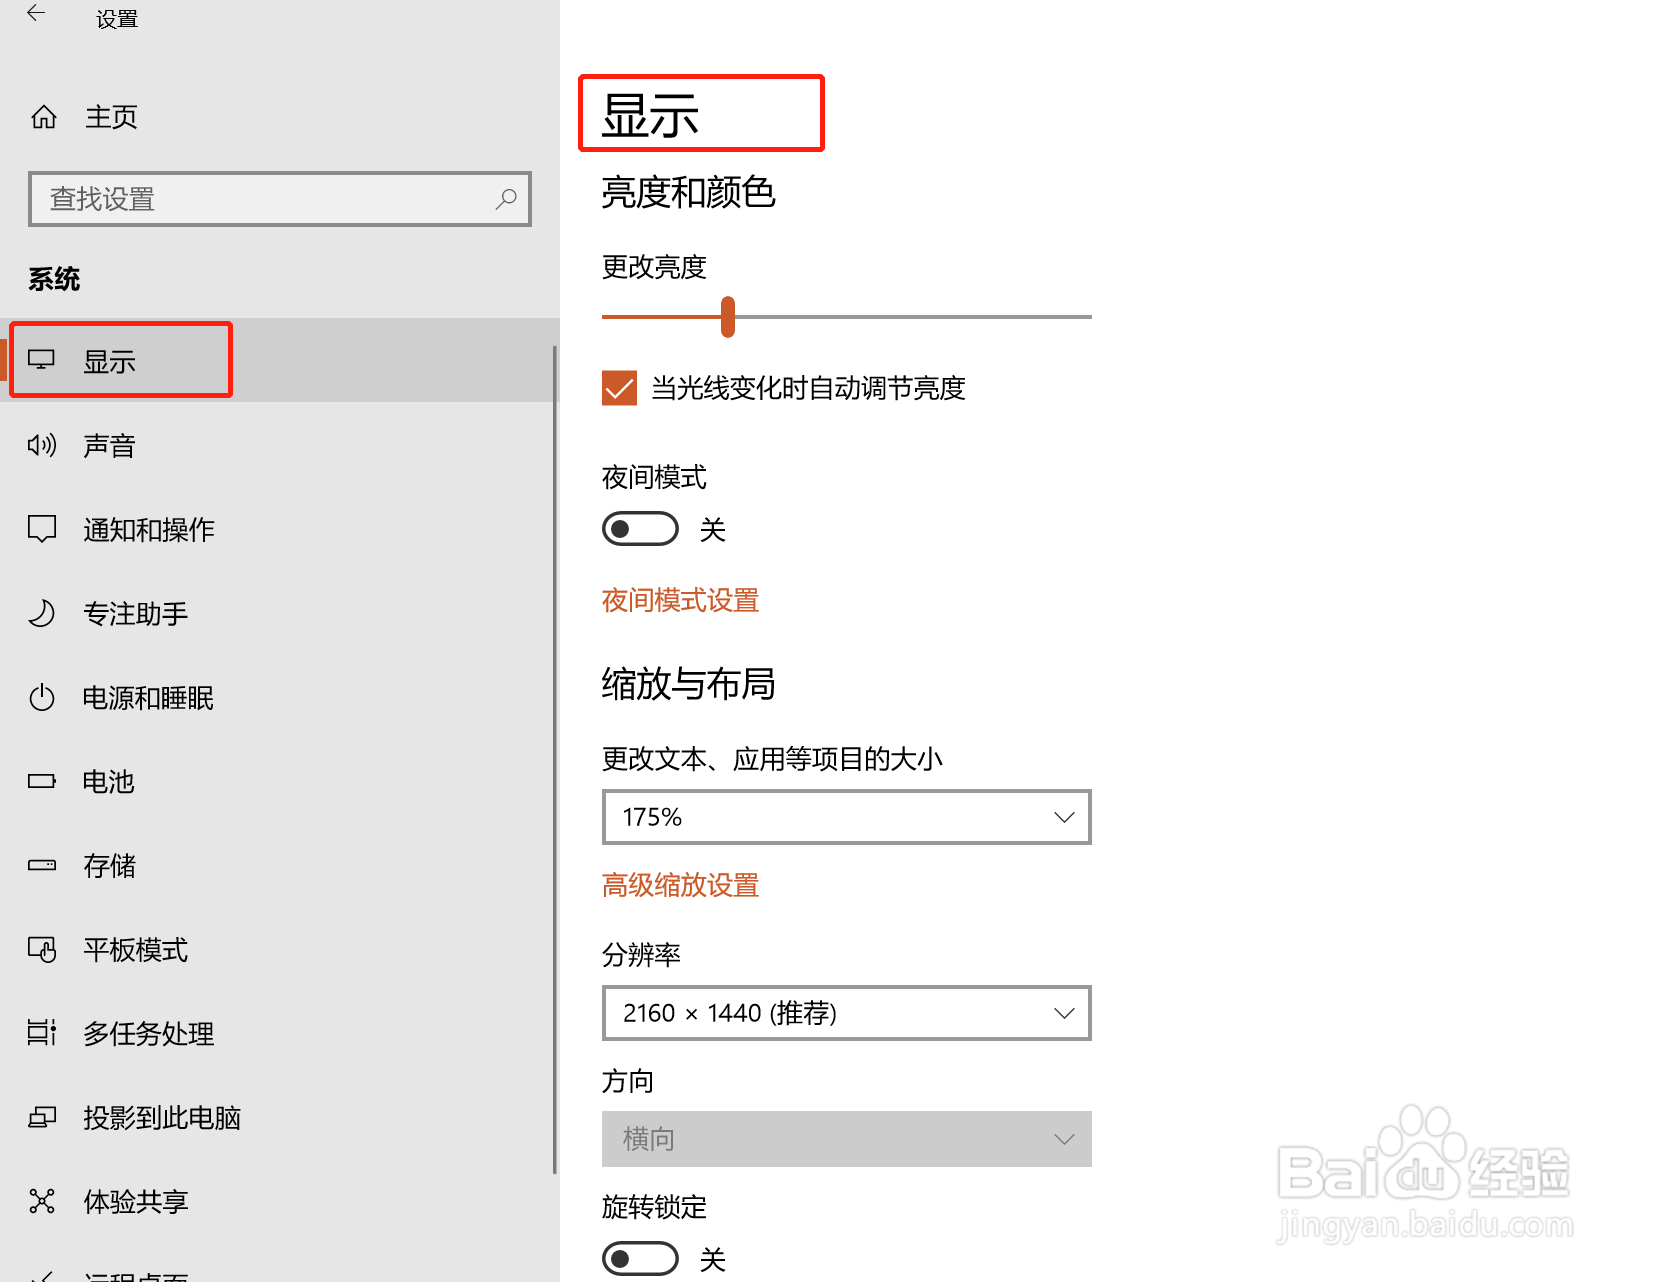1664x1282 pixels.
Task: Adjust the 更改亮度 brightness slider
Action: [x=729, y=316]
